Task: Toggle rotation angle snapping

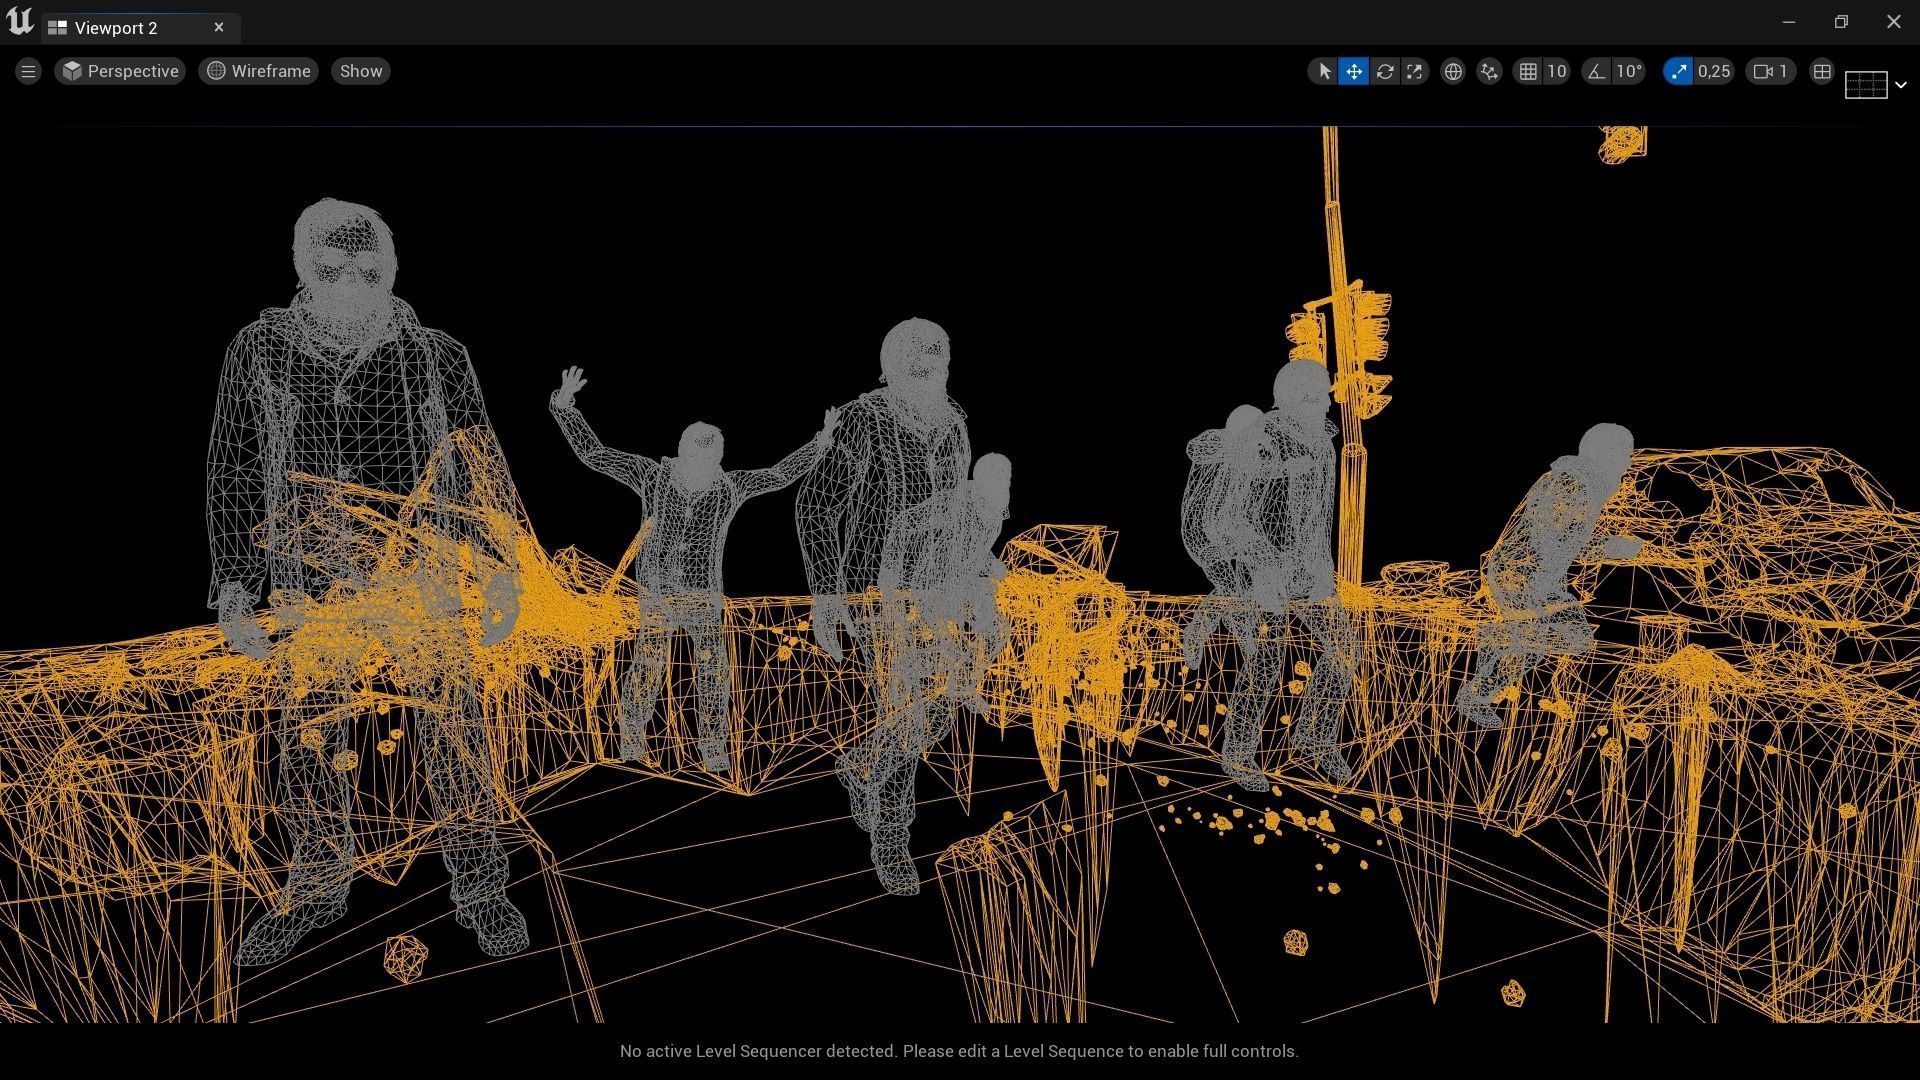Action: coord(1597,71)
